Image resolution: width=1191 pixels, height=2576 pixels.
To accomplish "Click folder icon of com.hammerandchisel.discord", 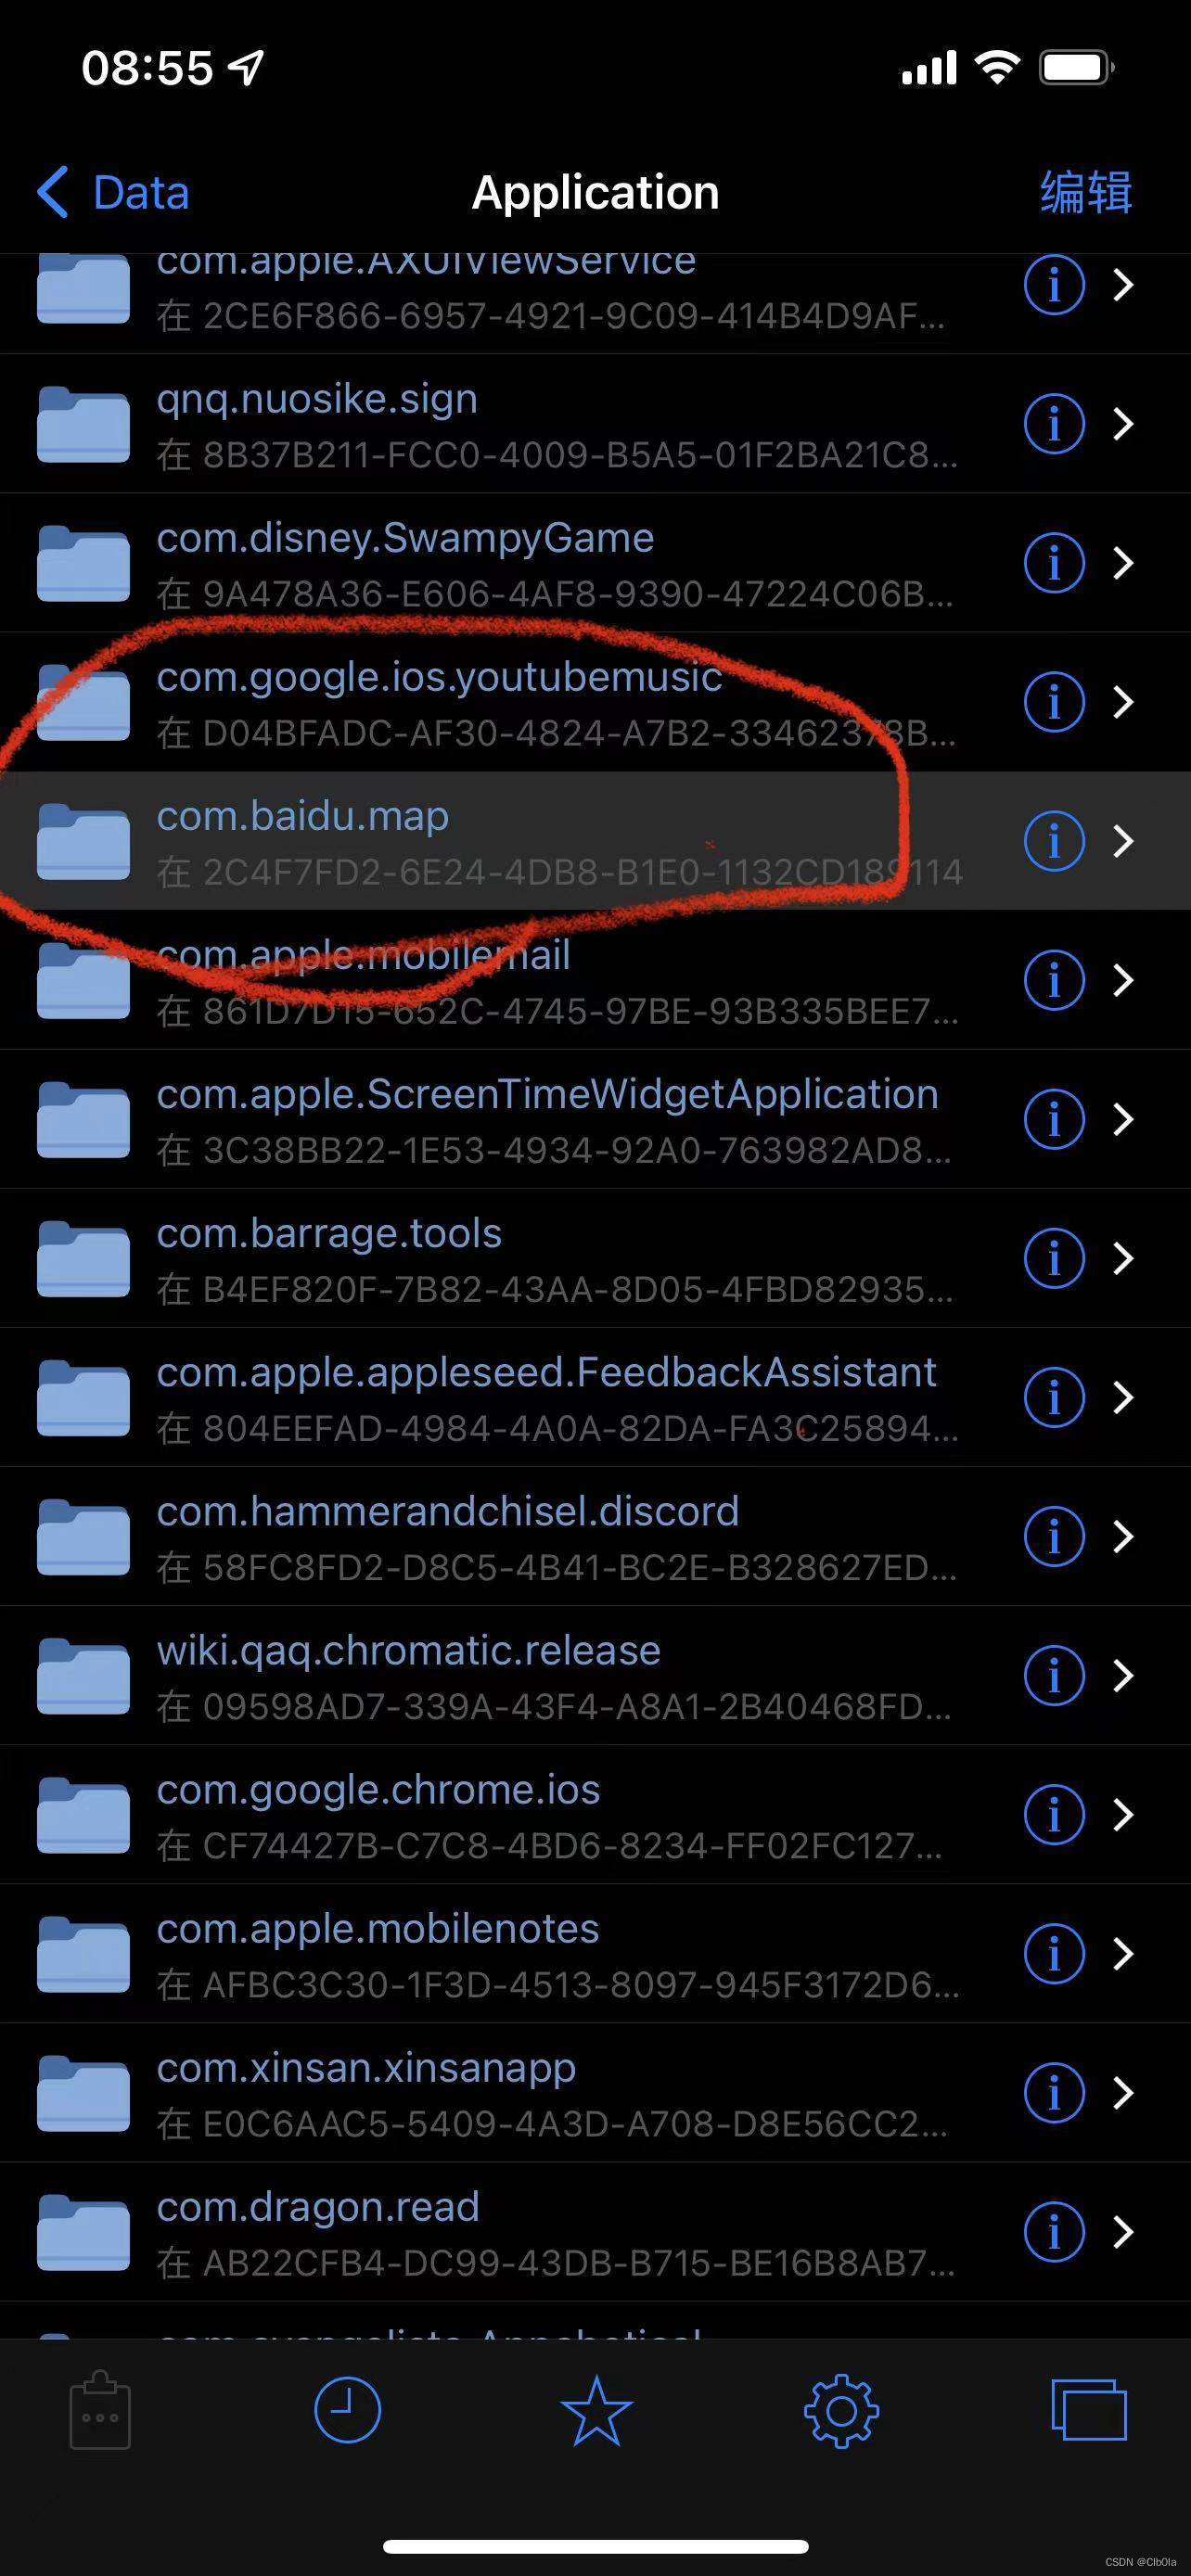I will [x=83, y=1536].
